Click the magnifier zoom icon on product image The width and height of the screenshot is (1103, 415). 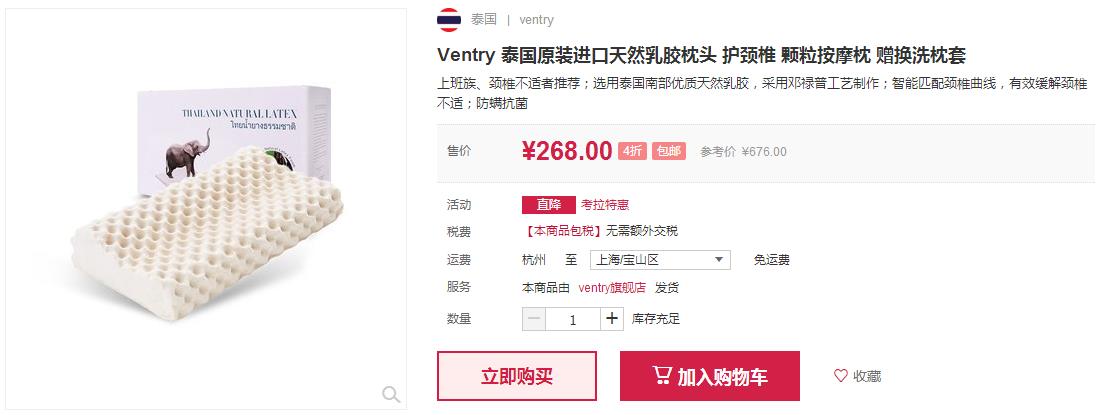coord(391,395)
